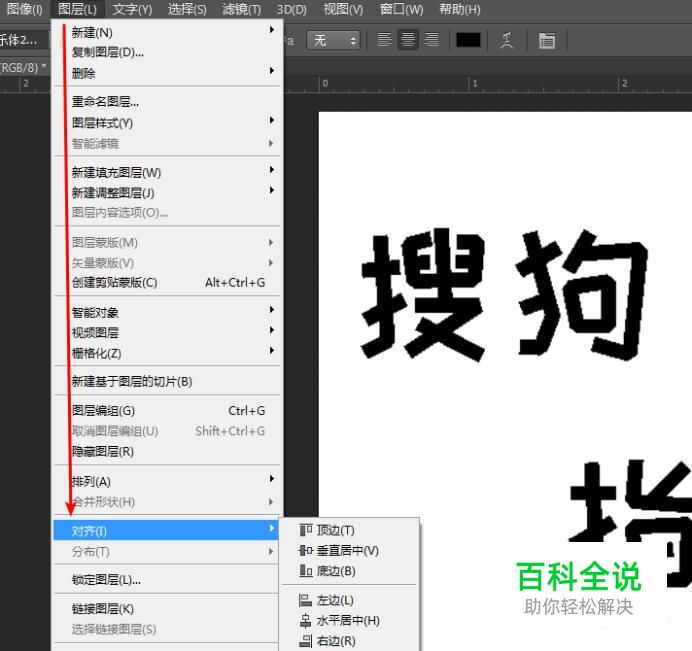Click the 水平居中(H) align icon
The image size is (692, 651).
pyautogui.click(x=305, y=621)
